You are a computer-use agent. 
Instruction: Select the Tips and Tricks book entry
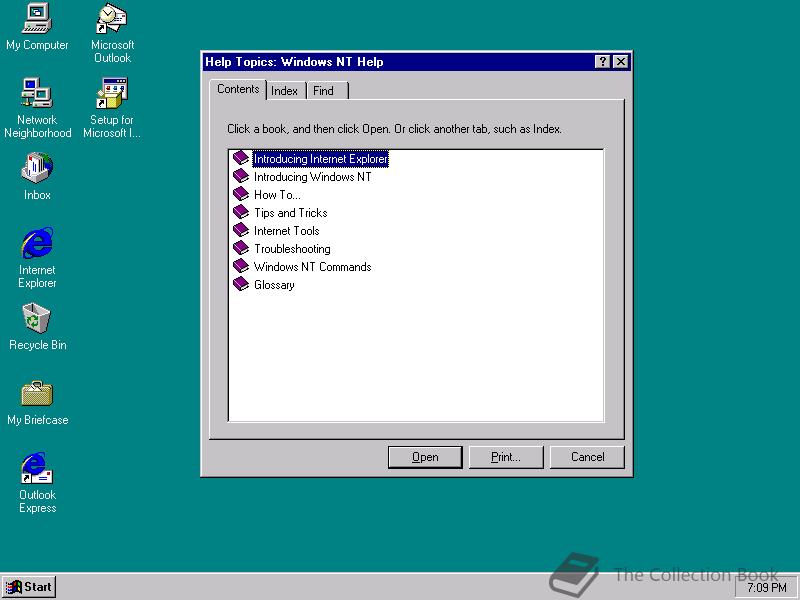click(290, 213)
